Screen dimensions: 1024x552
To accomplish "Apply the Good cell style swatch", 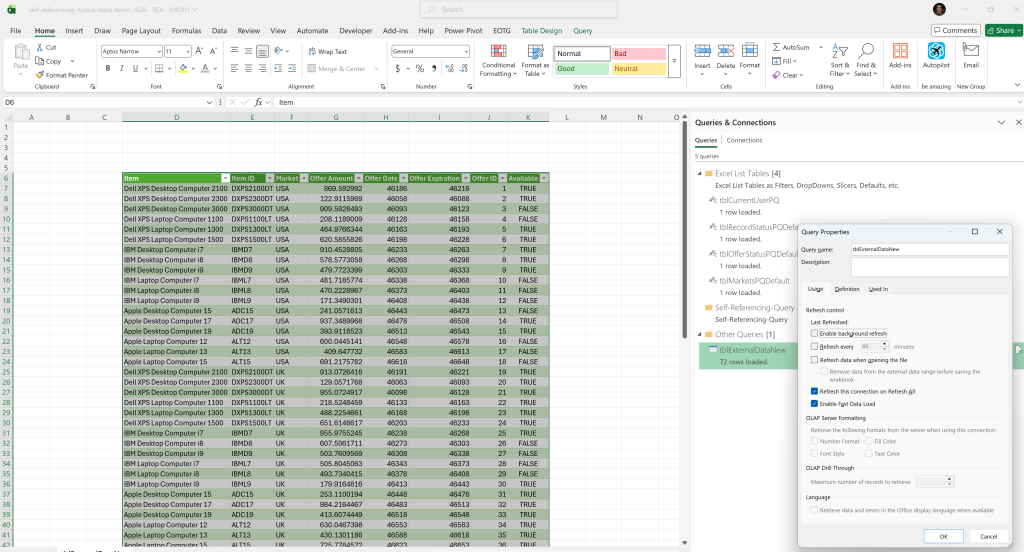I will (582, 69).
